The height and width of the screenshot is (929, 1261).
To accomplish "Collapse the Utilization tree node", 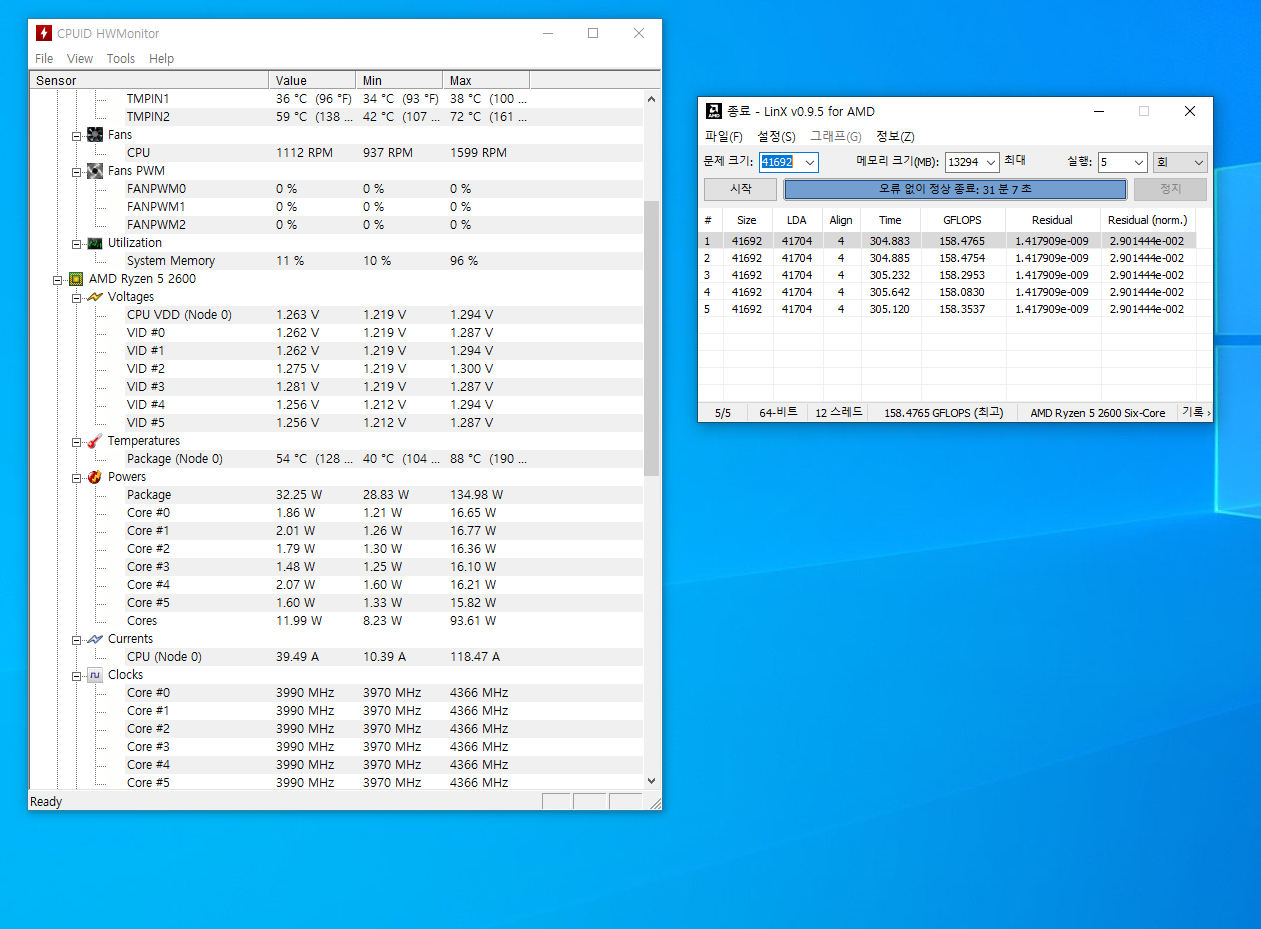I will coord(77,243).
